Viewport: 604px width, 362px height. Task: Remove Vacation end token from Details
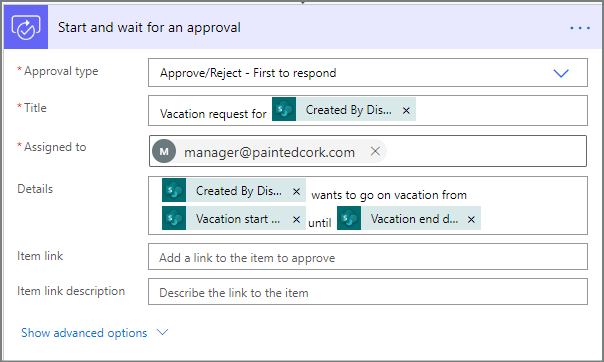pyautogui.click(x=471, y=220)
